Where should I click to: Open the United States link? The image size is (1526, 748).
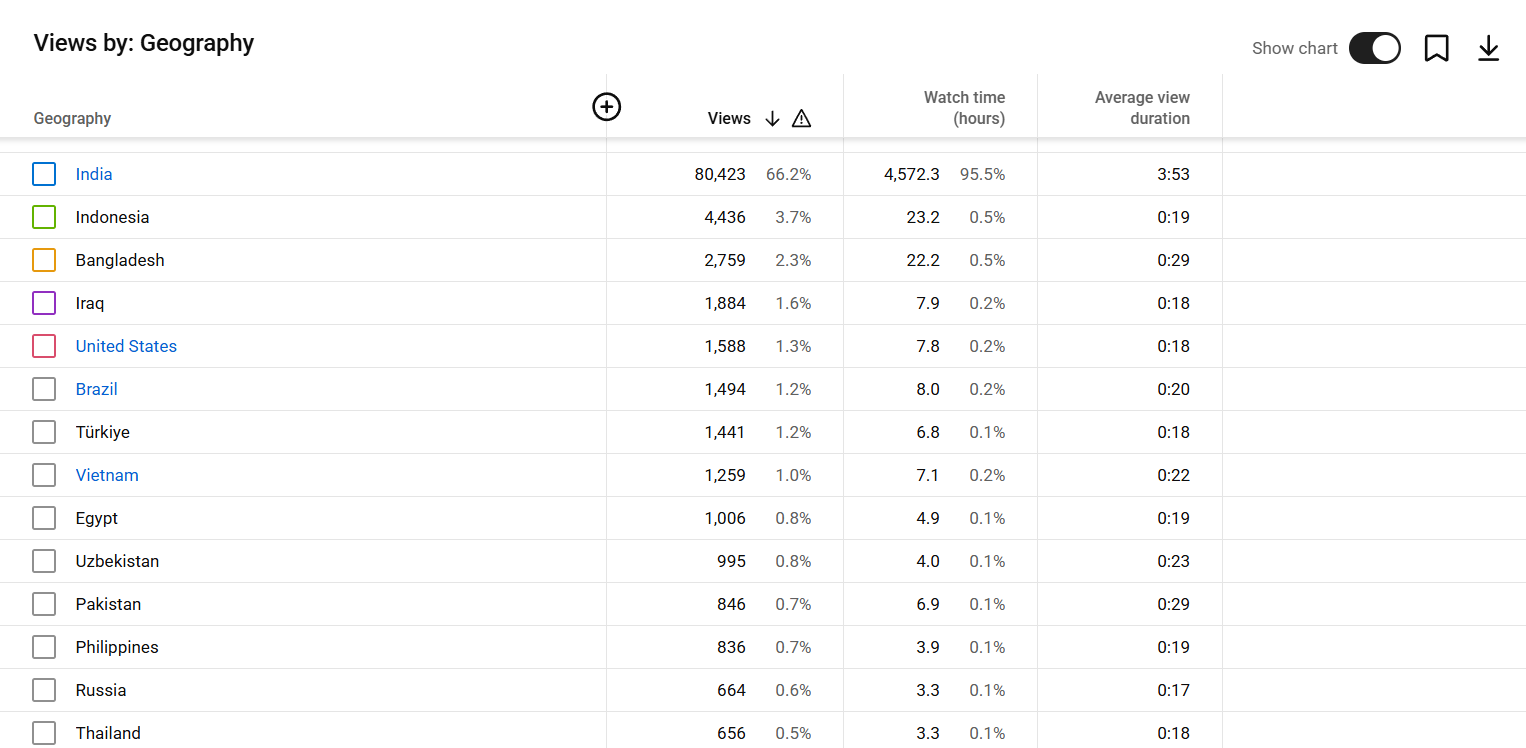[126, 346]
